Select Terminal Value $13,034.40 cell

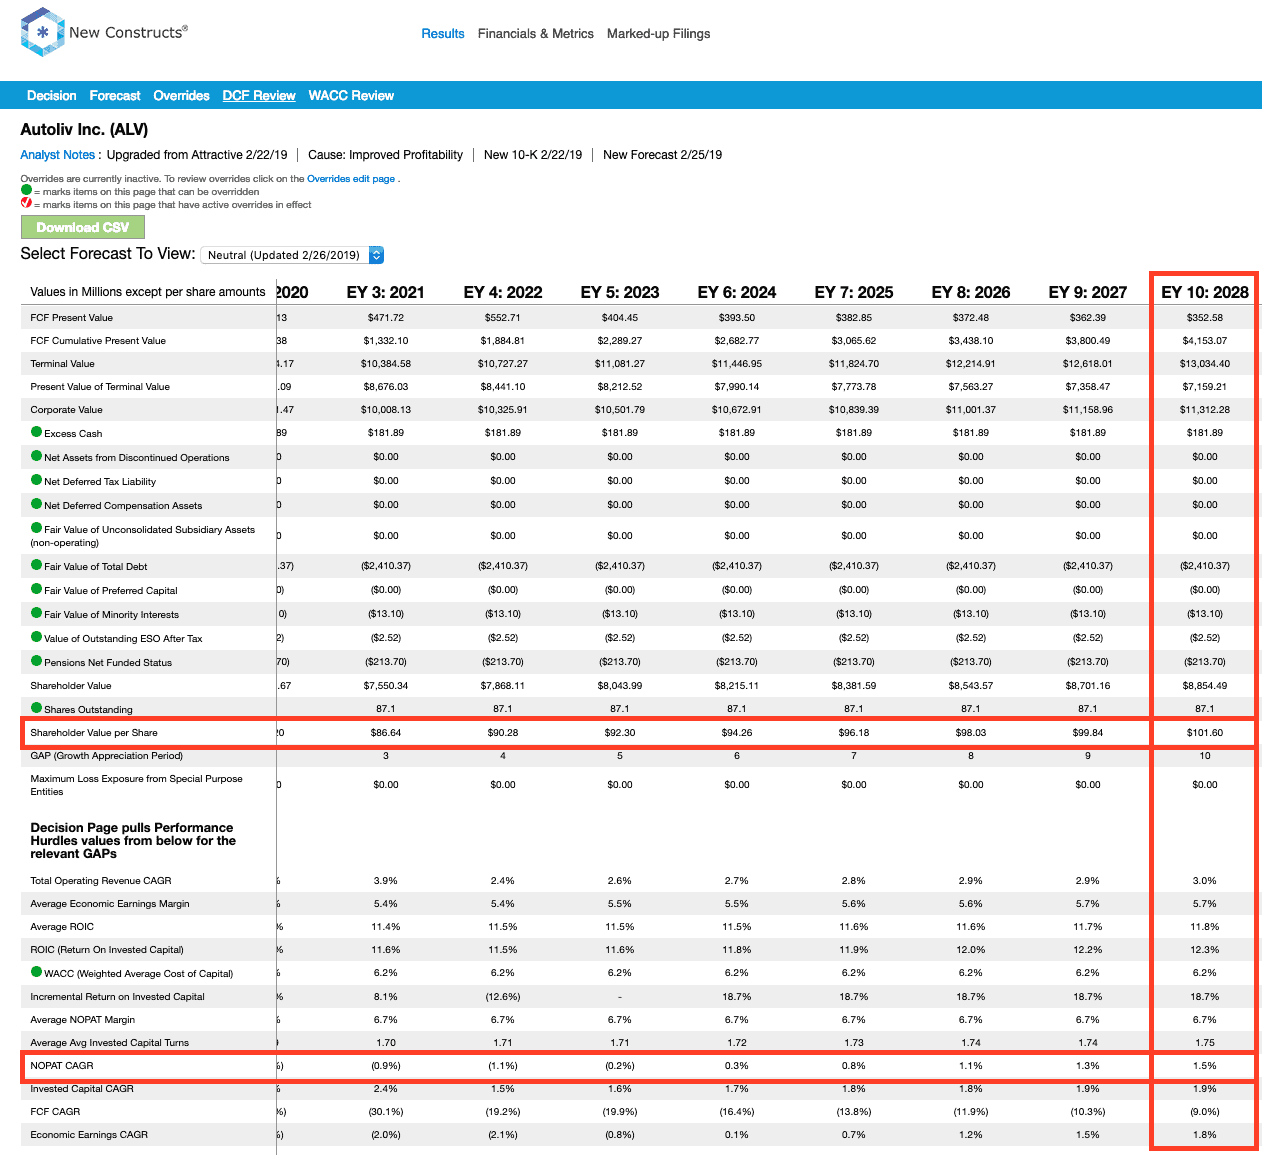(1205, 364)
